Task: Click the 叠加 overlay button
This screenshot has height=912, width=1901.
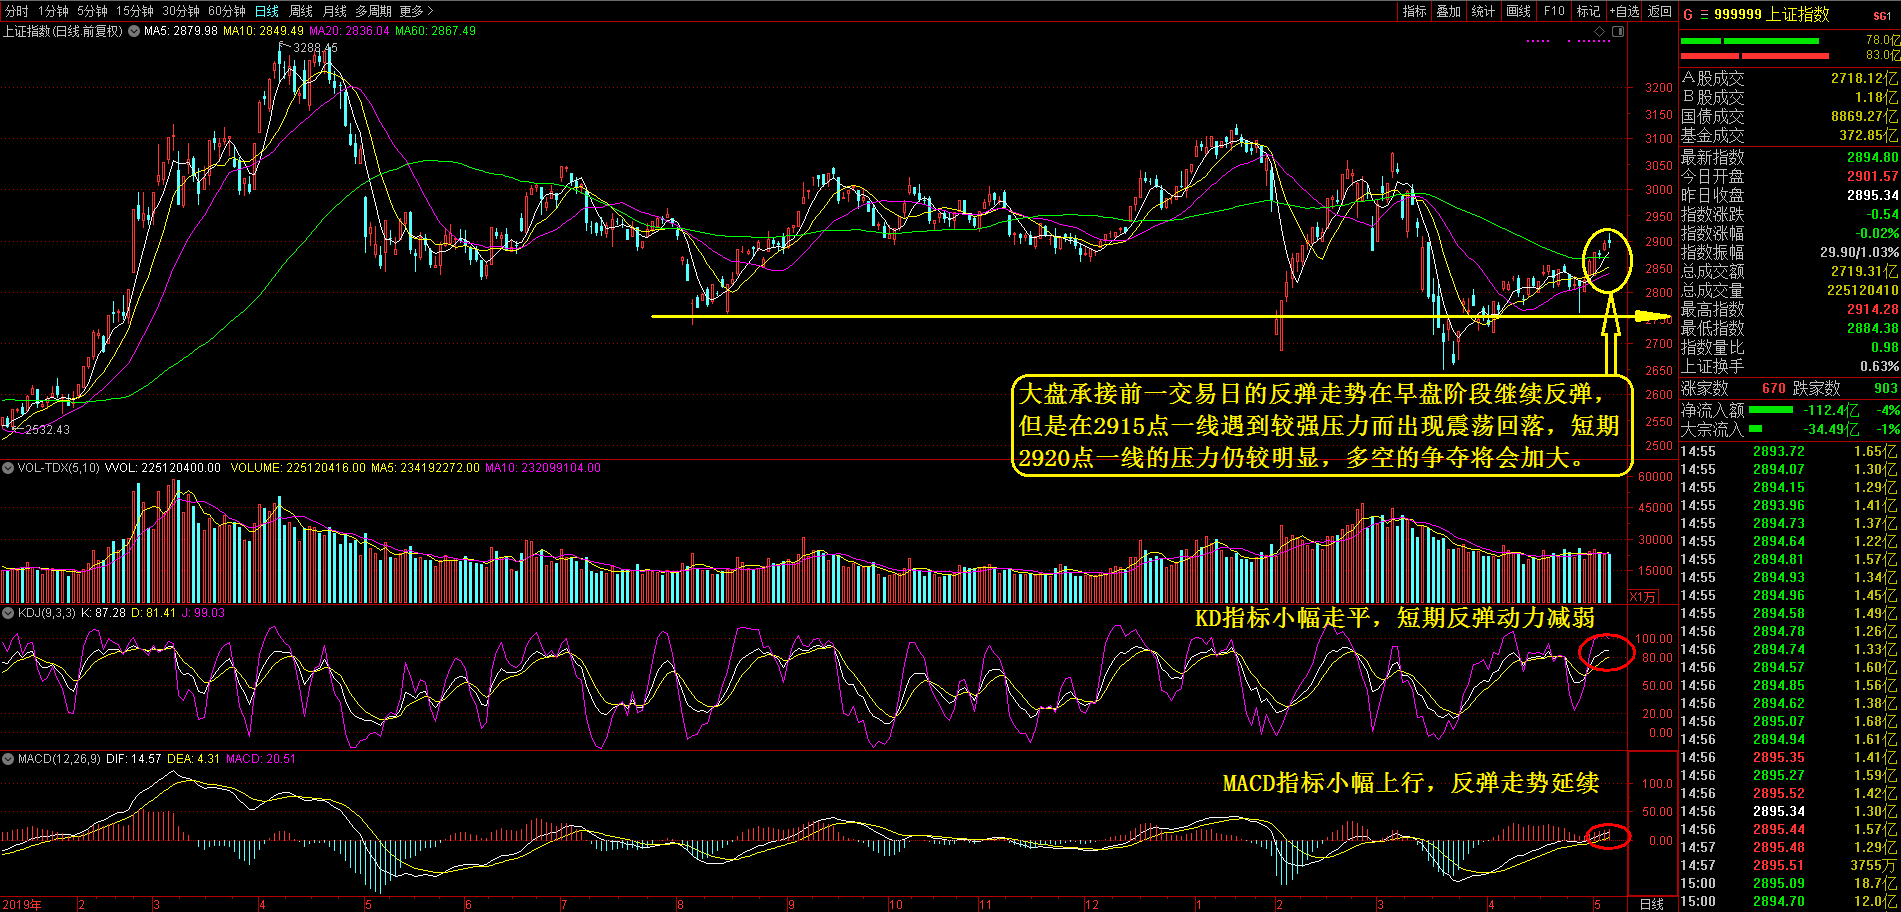Action: (x=1449, y=11)
